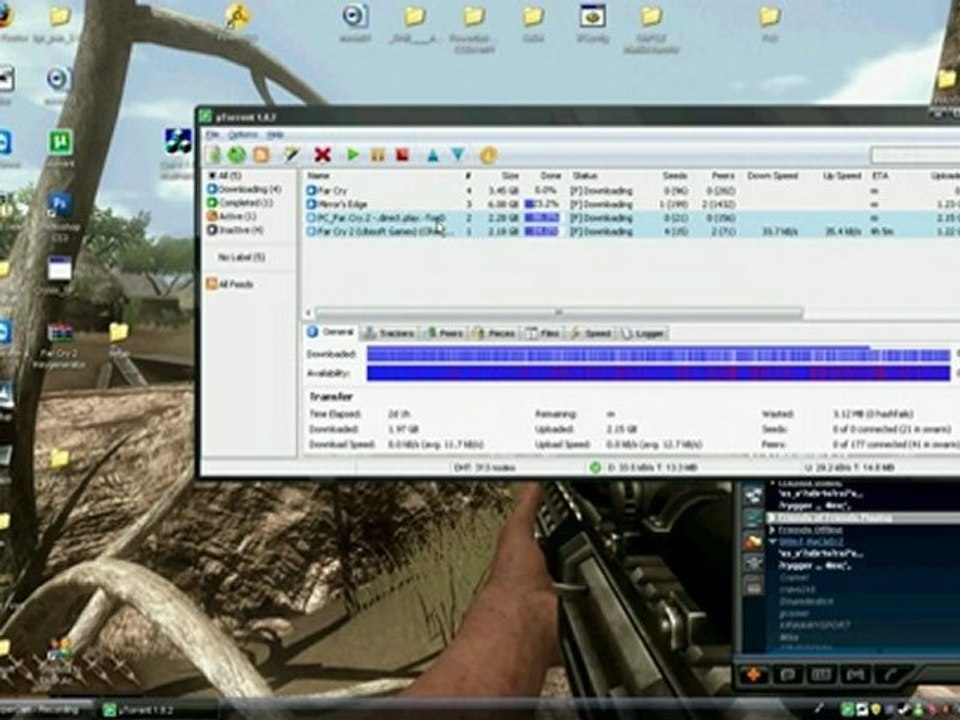The height and width of the screenshot is (720, 960).
Task: Click the top friends sidebar icon in Xfire
Action: coord(754,495)
